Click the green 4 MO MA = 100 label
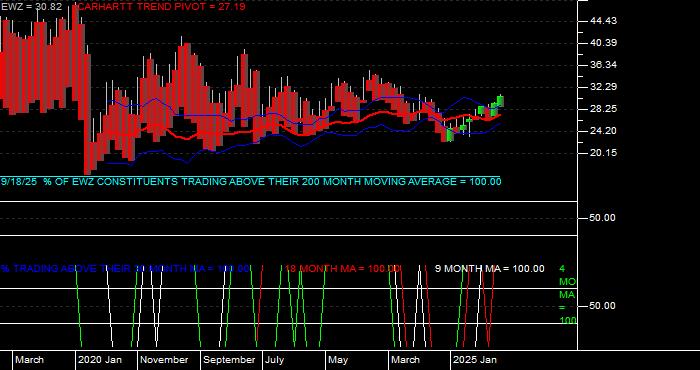This screenshot has height=370, width=700. pyautogui.click(x=568, y=295)
